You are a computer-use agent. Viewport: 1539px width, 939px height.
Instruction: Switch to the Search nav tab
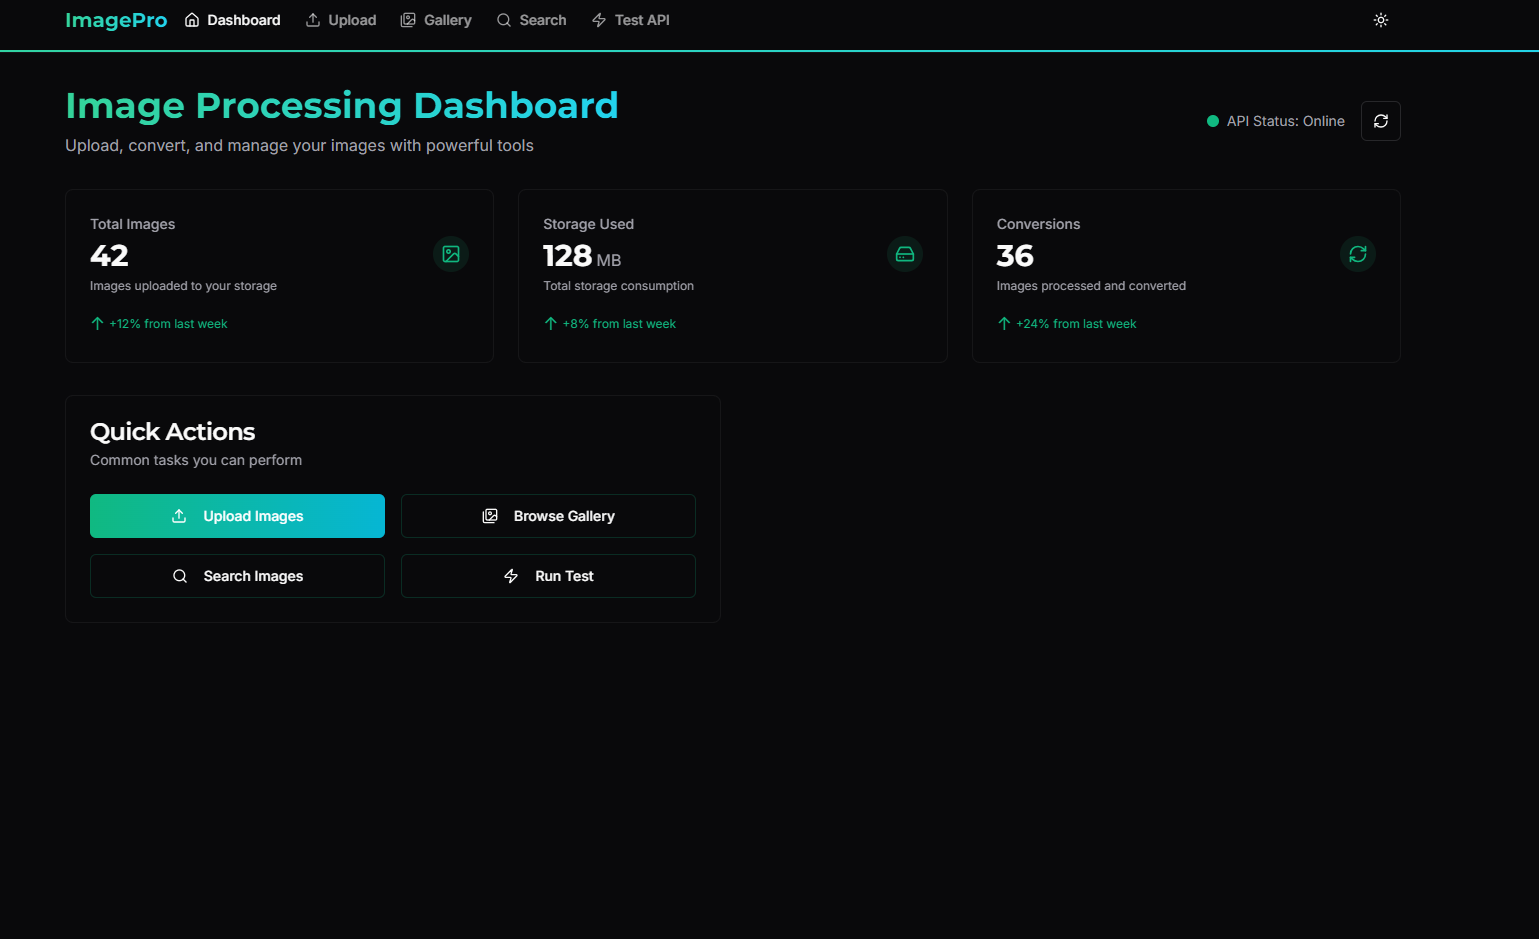[531, 20]
